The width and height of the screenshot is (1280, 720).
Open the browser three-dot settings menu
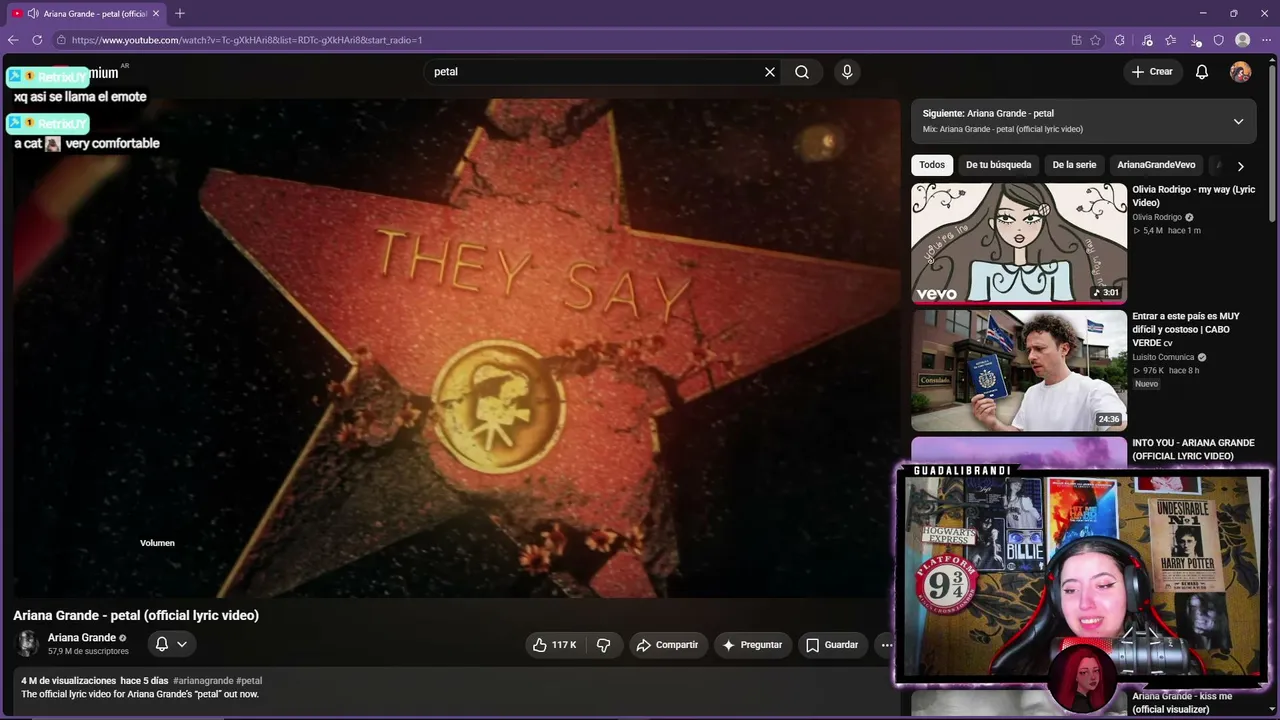[x=1267, y=40]
